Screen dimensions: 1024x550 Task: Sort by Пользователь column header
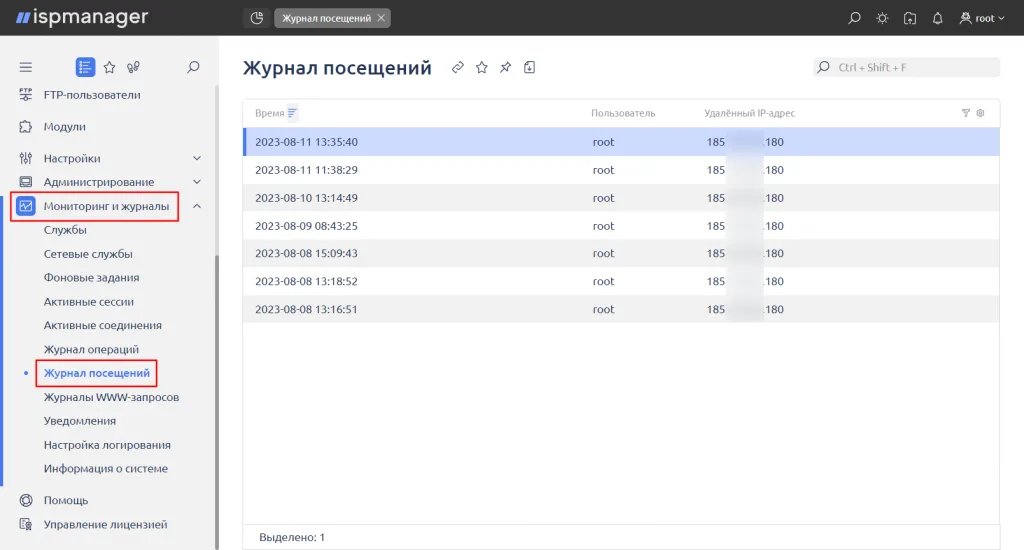(x=623, y=113)
